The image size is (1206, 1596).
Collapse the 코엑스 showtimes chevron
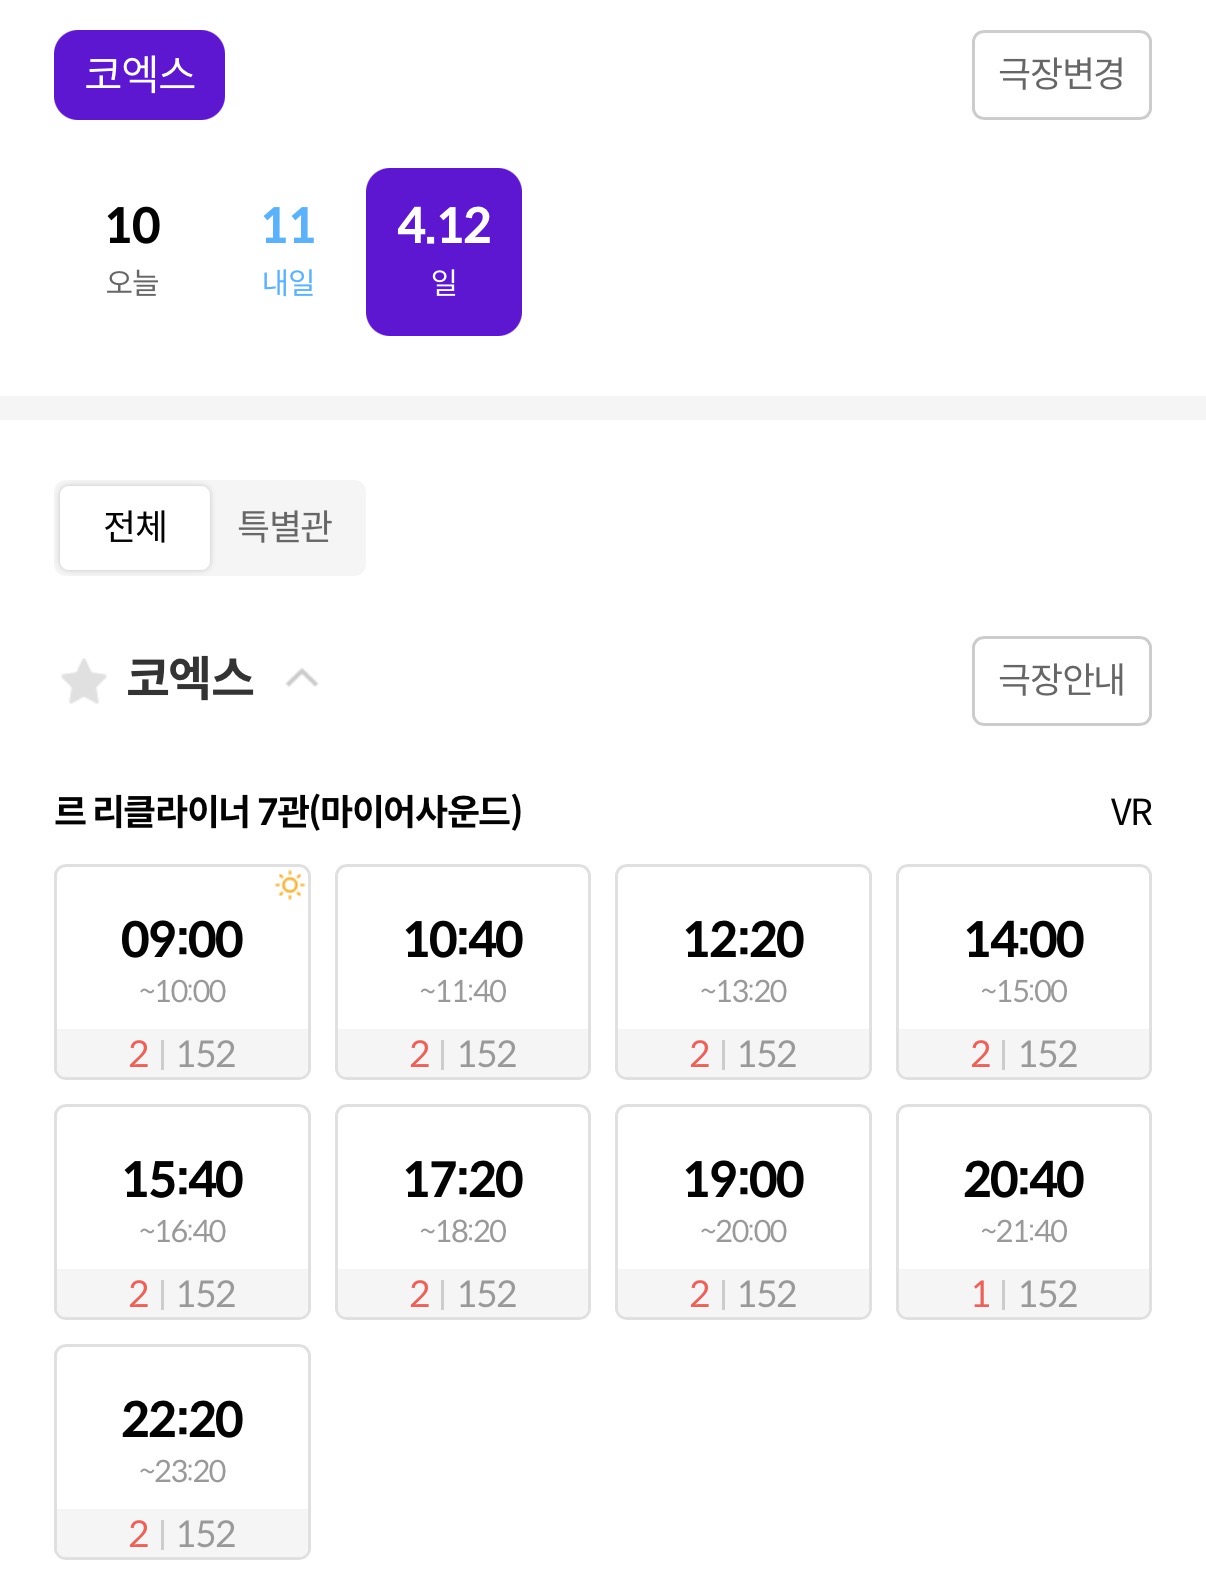point(302,679)
